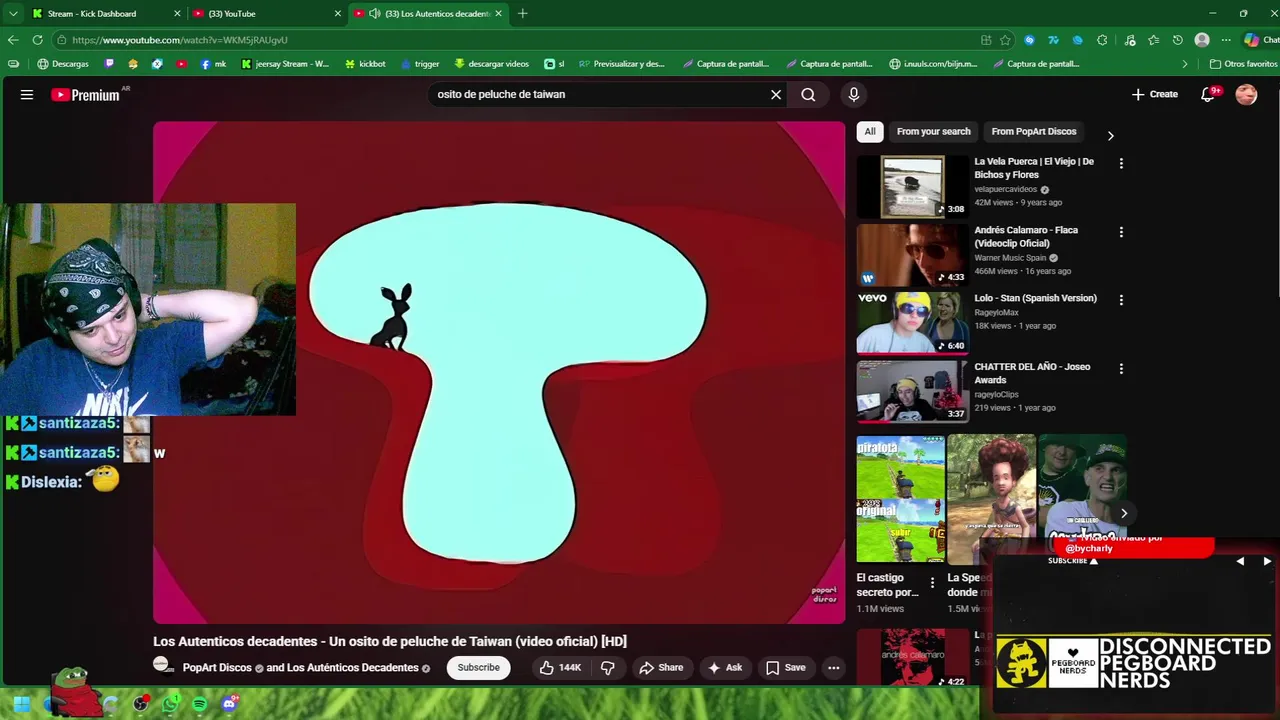Image resolution: width=1280 pixels, height=720 pixels.
Task: Show next Shorts with the shelf arrow
Action: click(1124, 513)
